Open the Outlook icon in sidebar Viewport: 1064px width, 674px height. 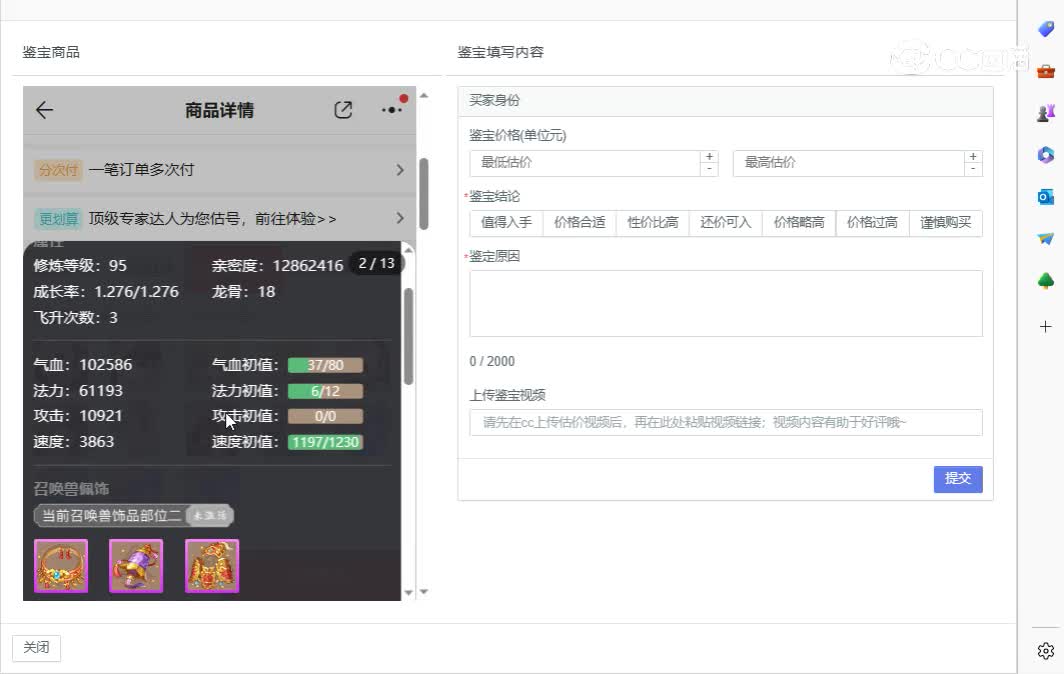tap(1046, 197)
